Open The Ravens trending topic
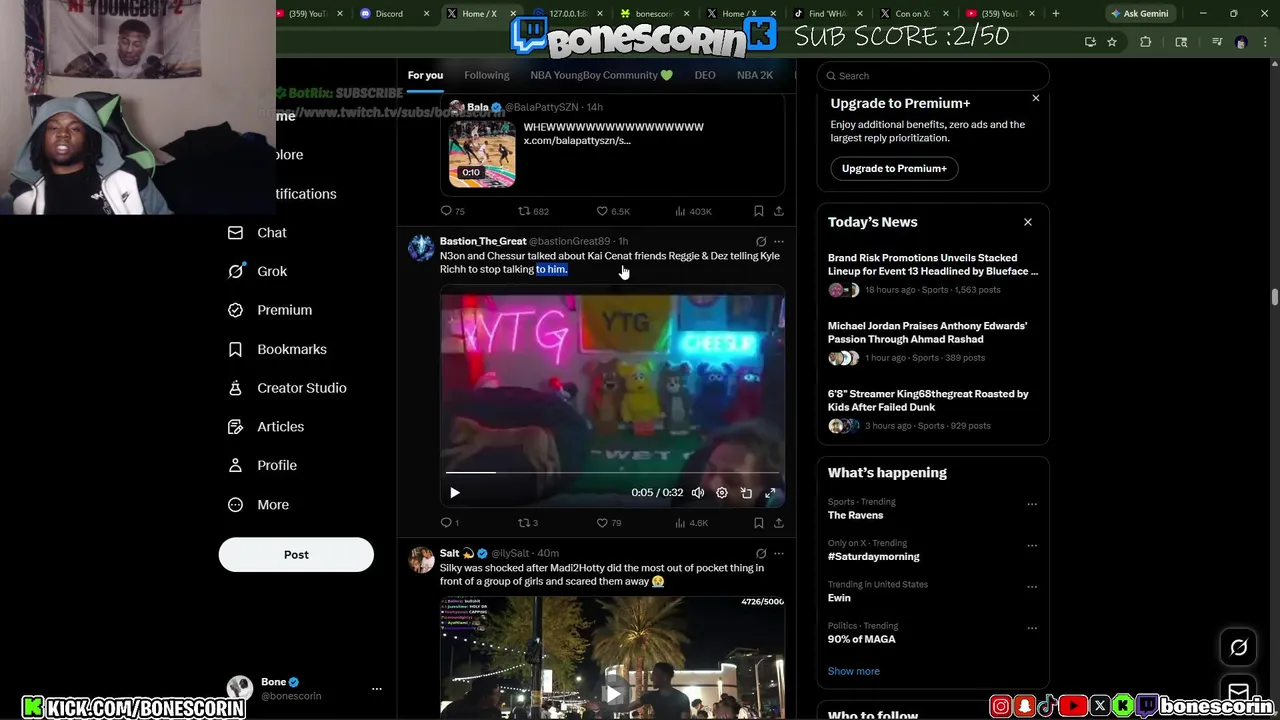The image size is (1280, 720). tap(855, 515)
